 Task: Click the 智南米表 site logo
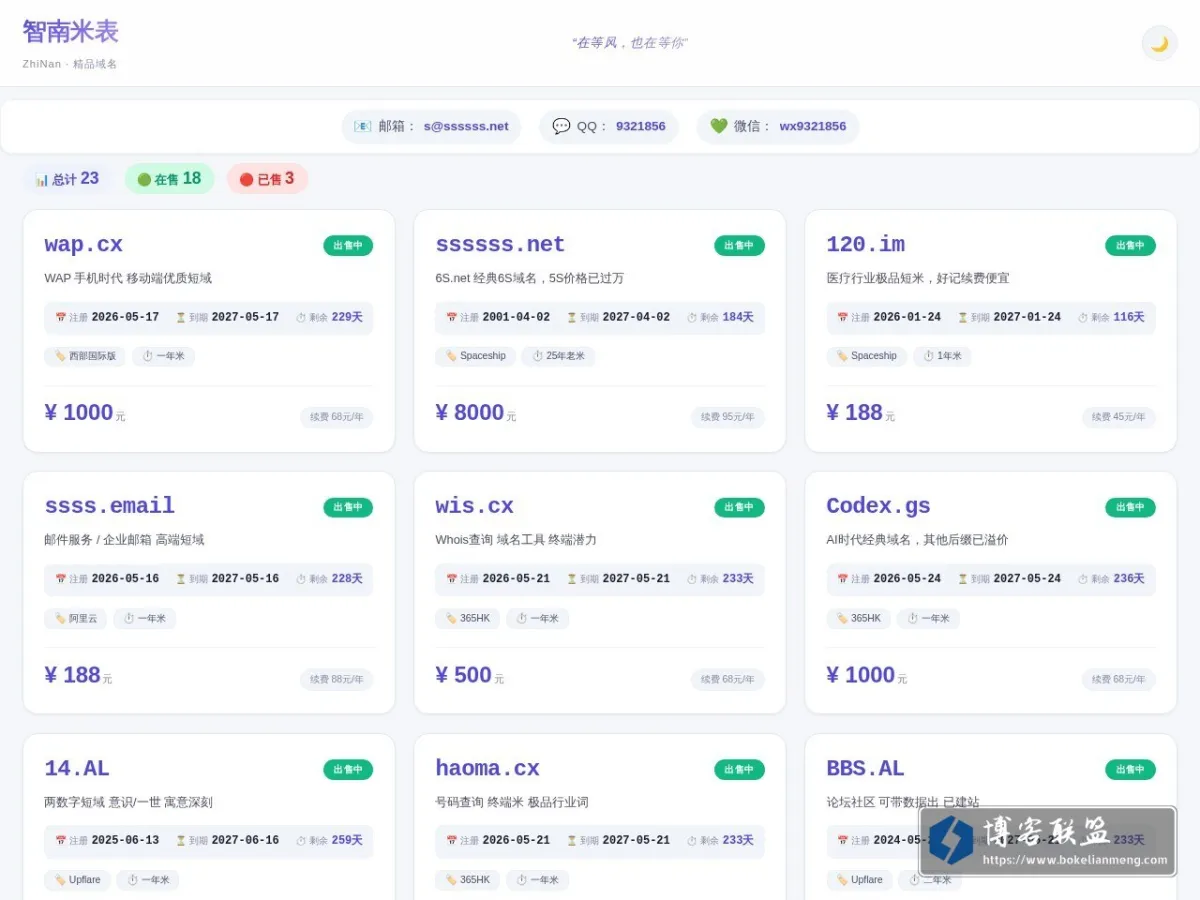[x=71, y=32]
